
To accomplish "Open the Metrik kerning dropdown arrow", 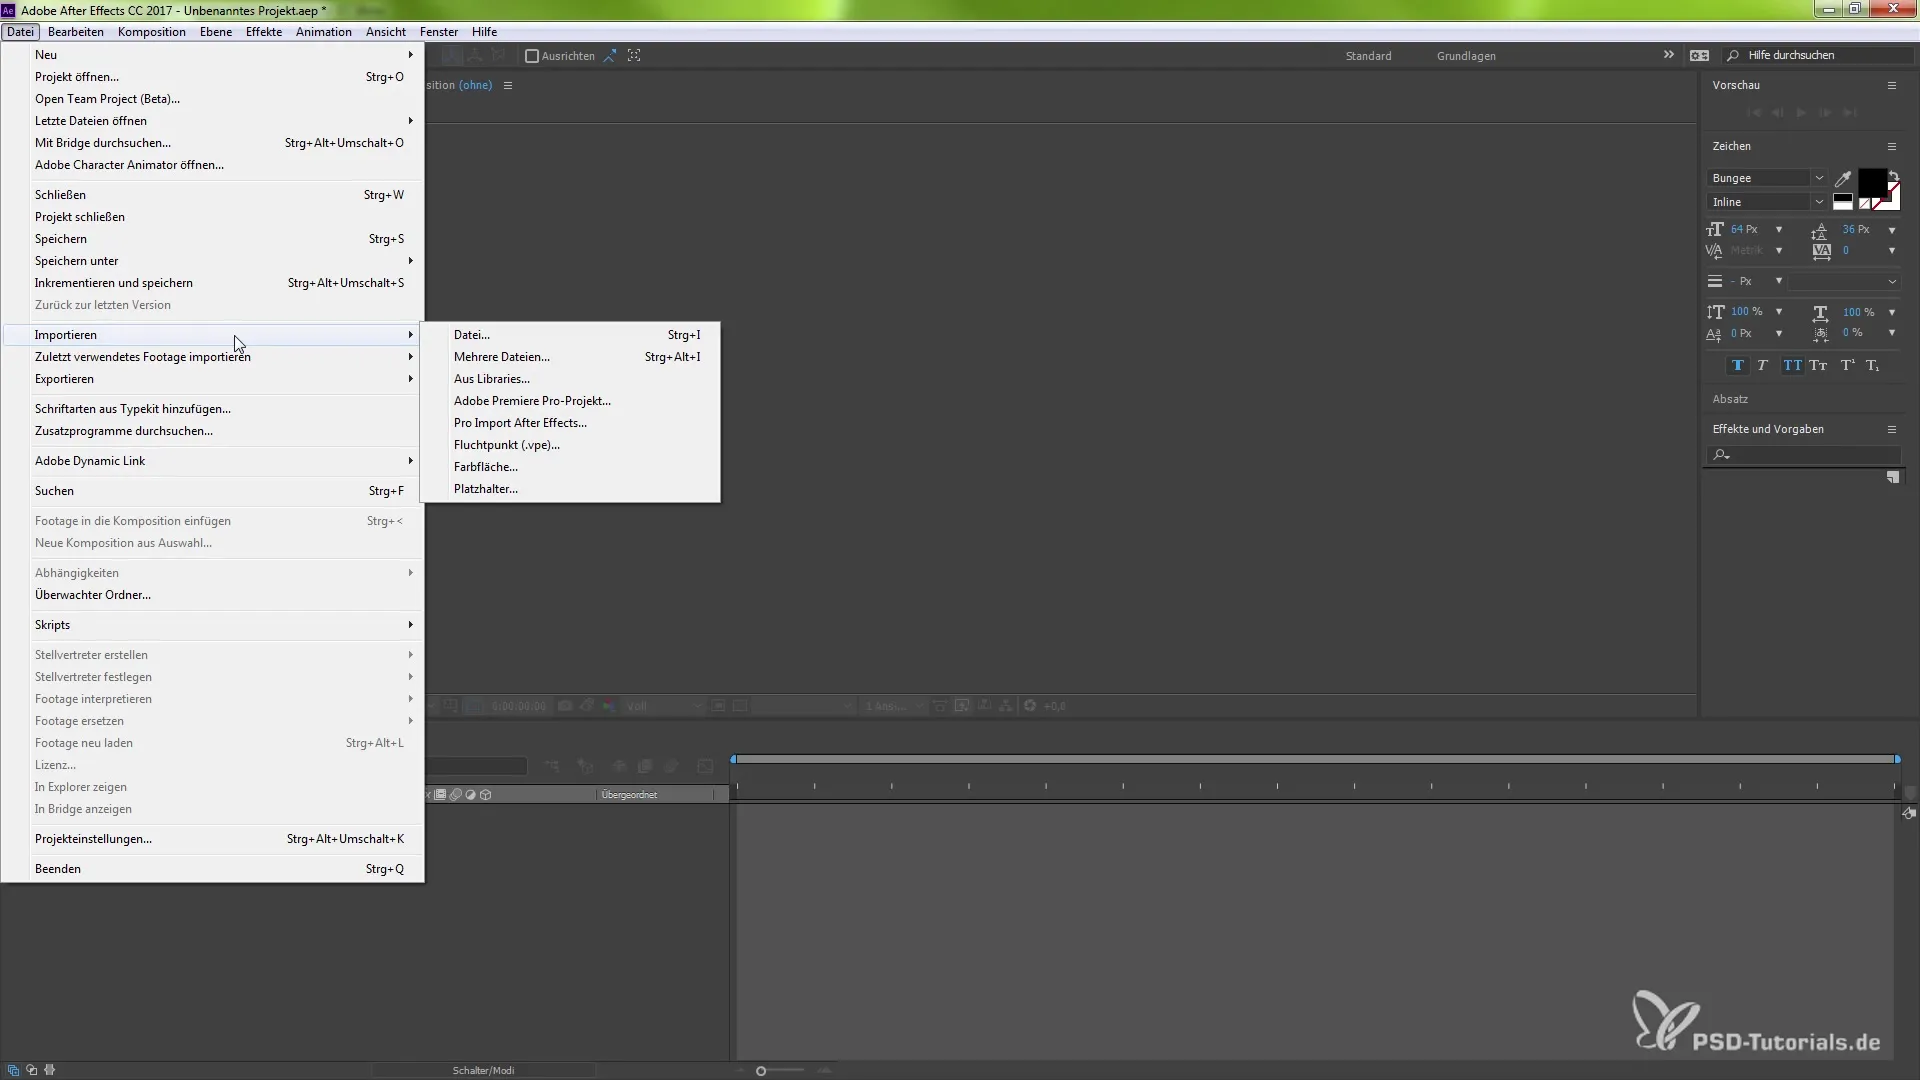I will point(1779,251).
